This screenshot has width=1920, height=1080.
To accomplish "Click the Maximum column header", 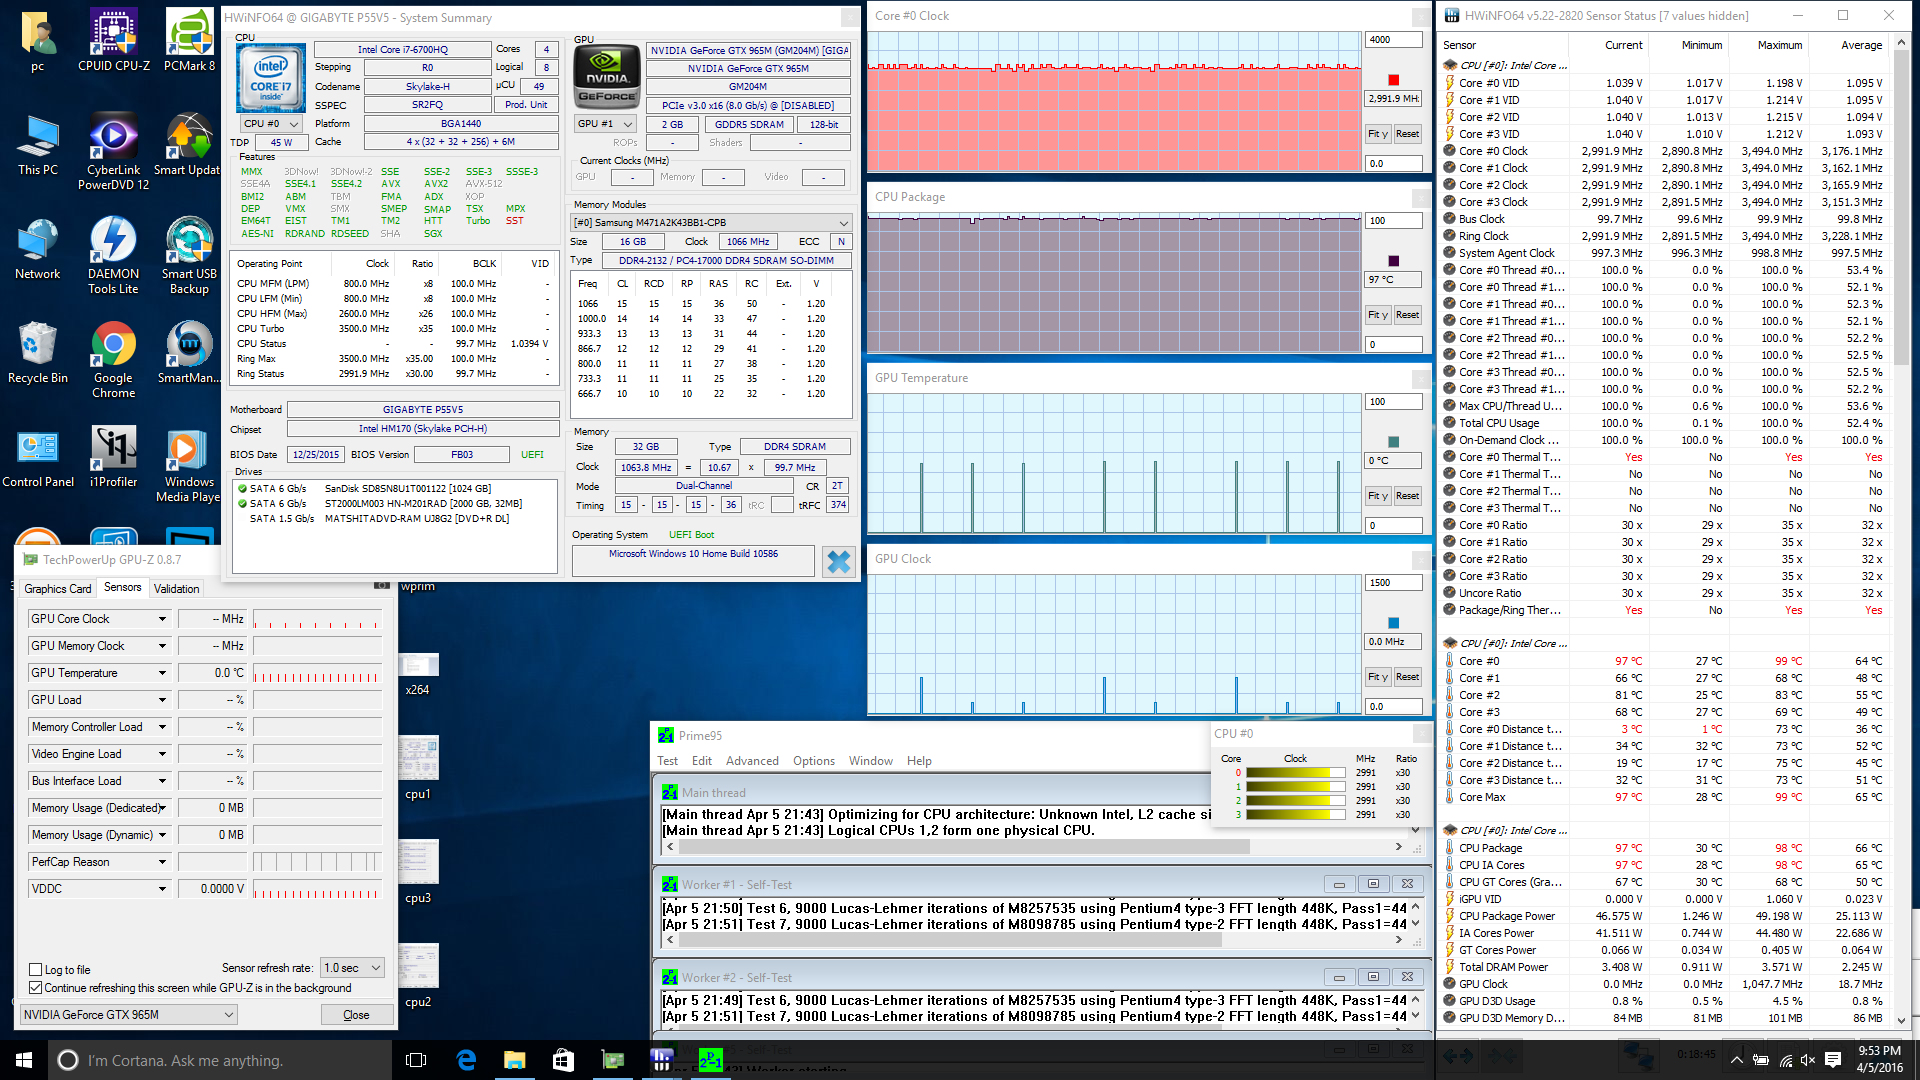I will (1780, 45).
